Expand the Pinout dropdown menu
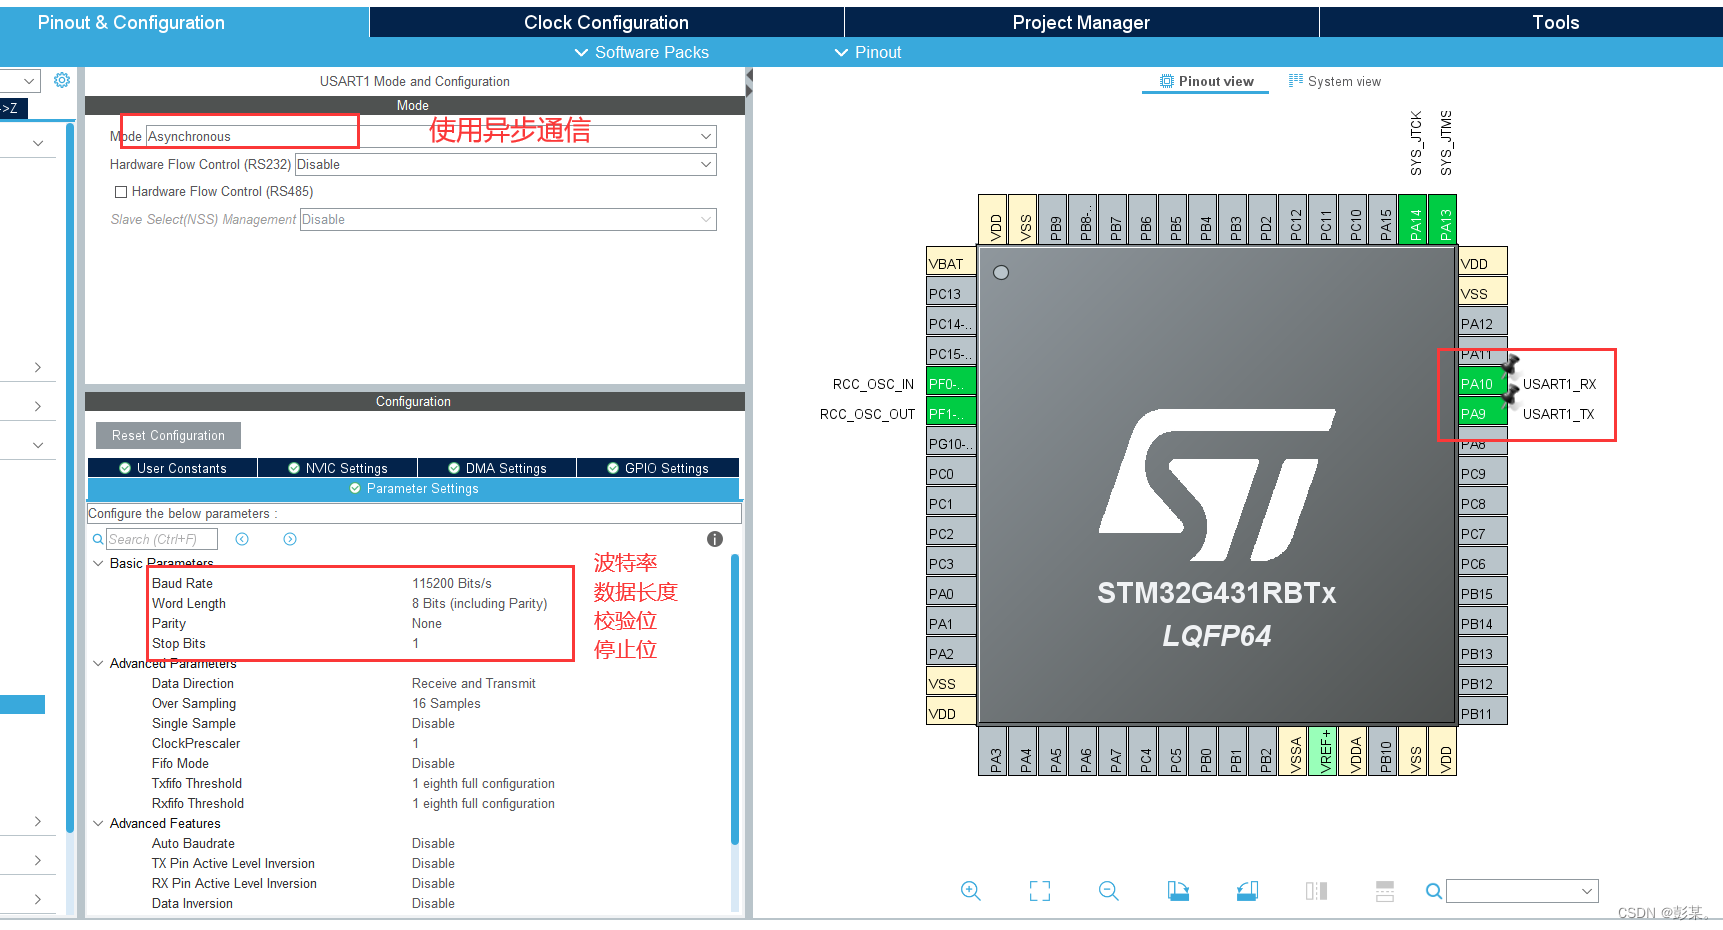 pyautogui.click(x=868, y=52)
